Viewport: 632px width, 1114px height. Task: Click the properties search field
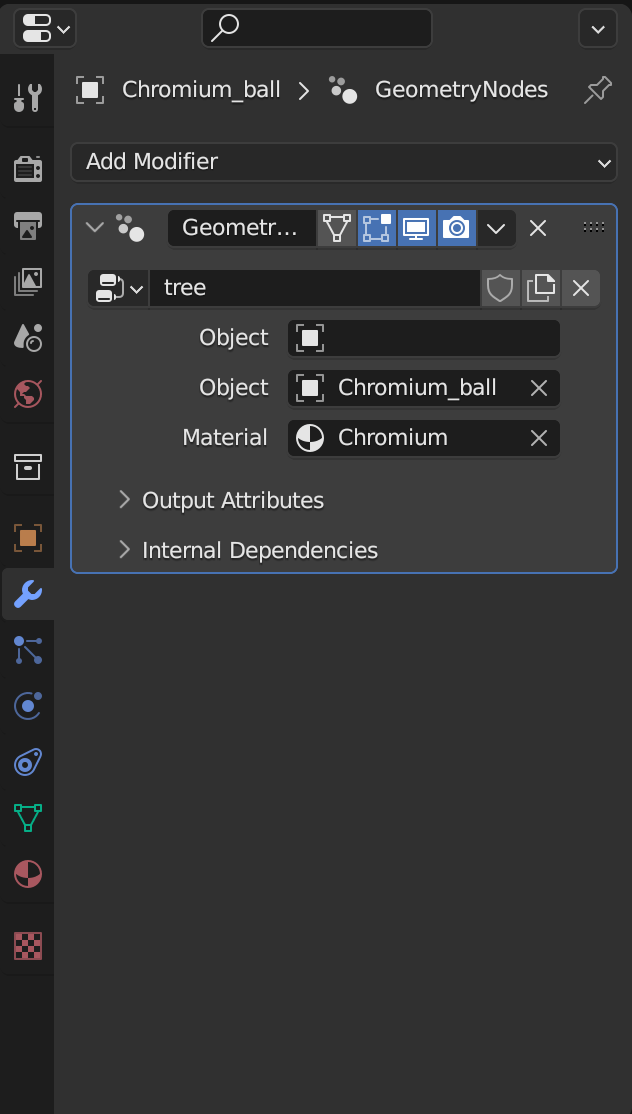317,28
